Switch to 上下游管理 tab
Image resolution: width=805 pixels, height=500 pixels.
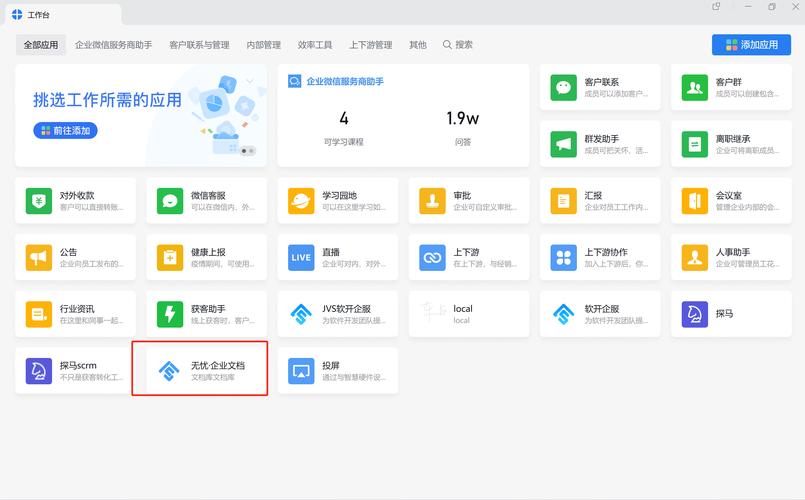371,45
